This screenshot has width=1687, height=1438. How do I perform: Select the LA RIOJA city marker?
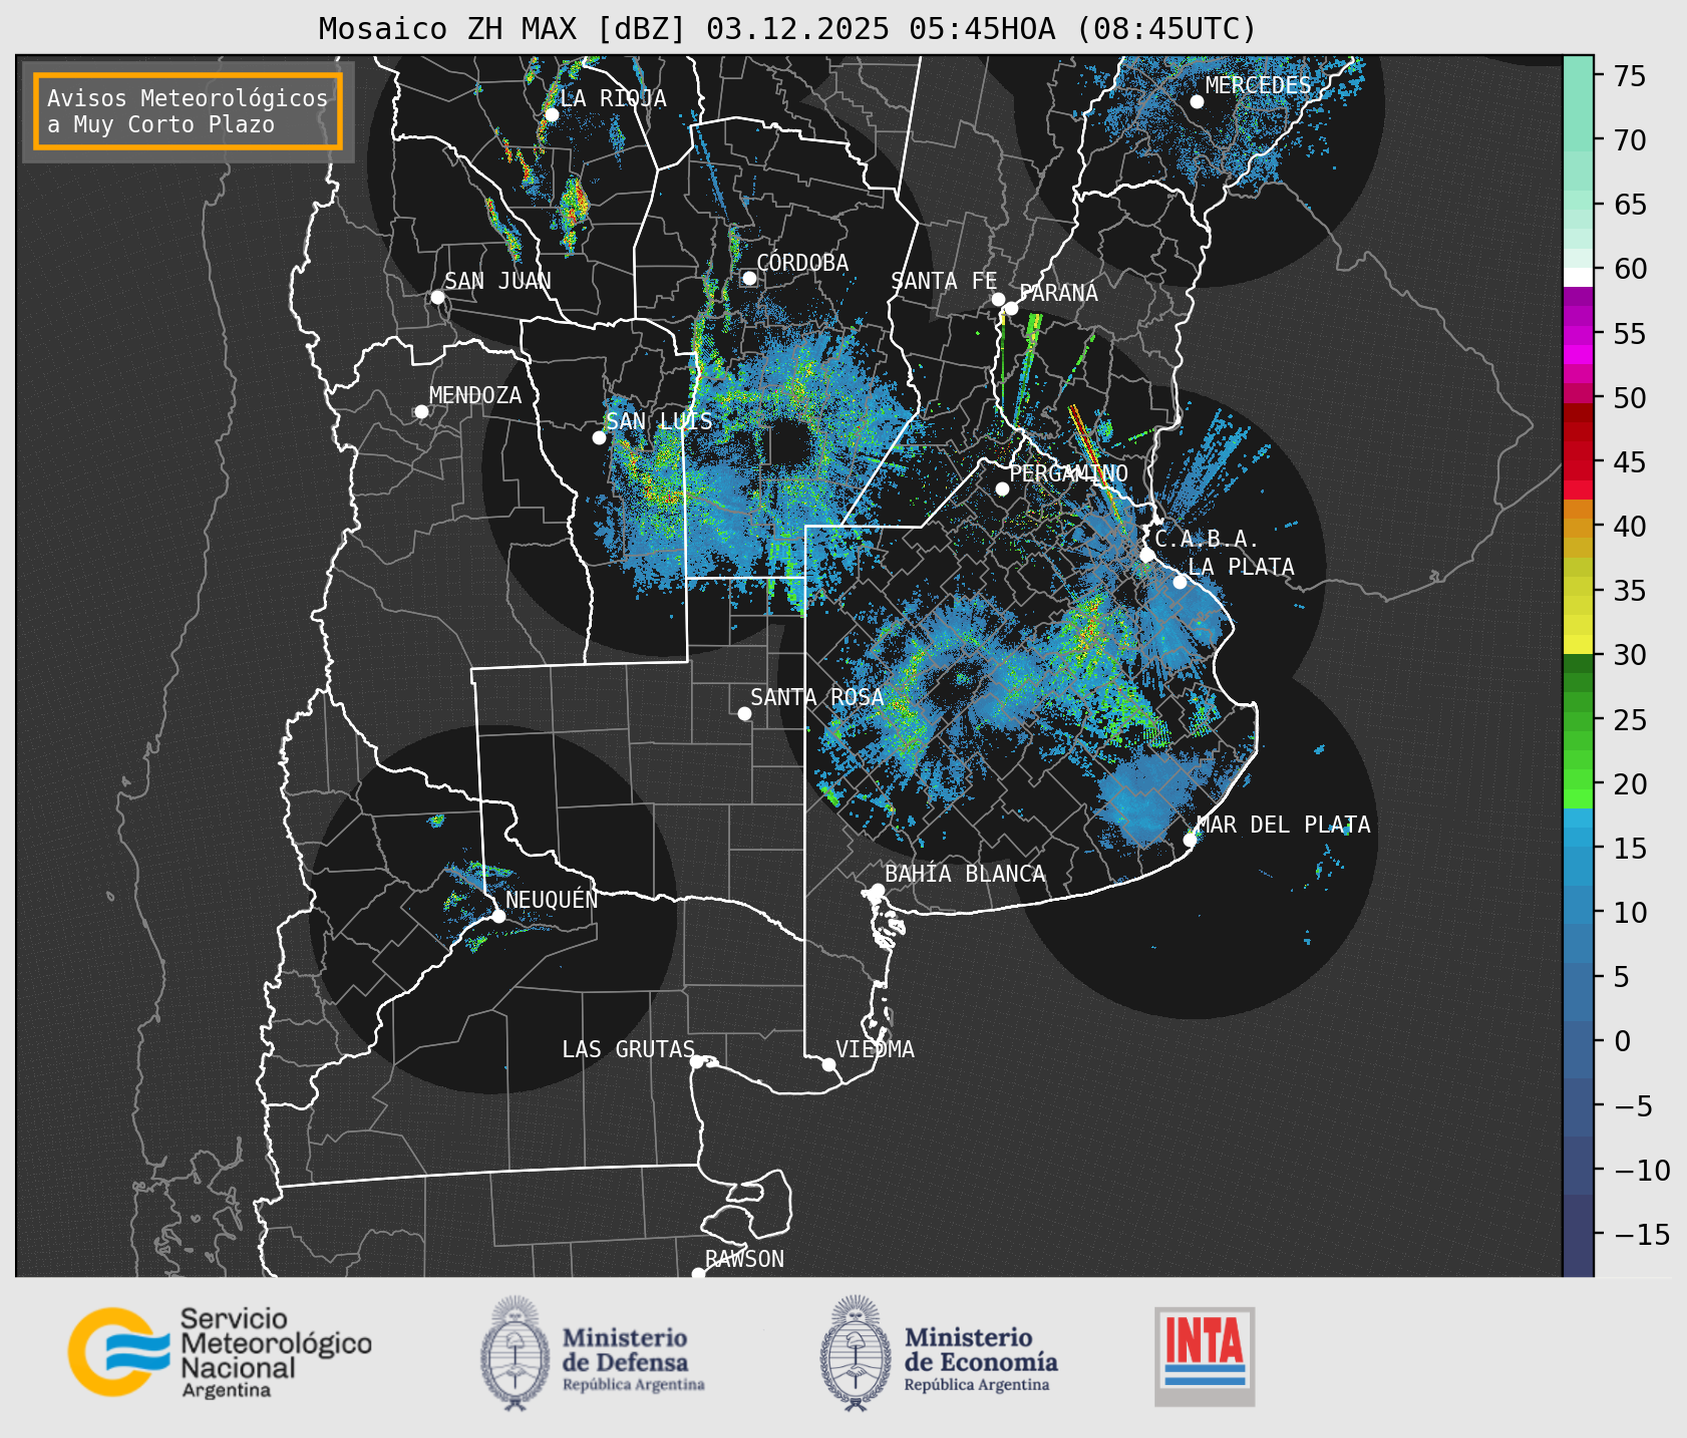[x=551, y=114]
